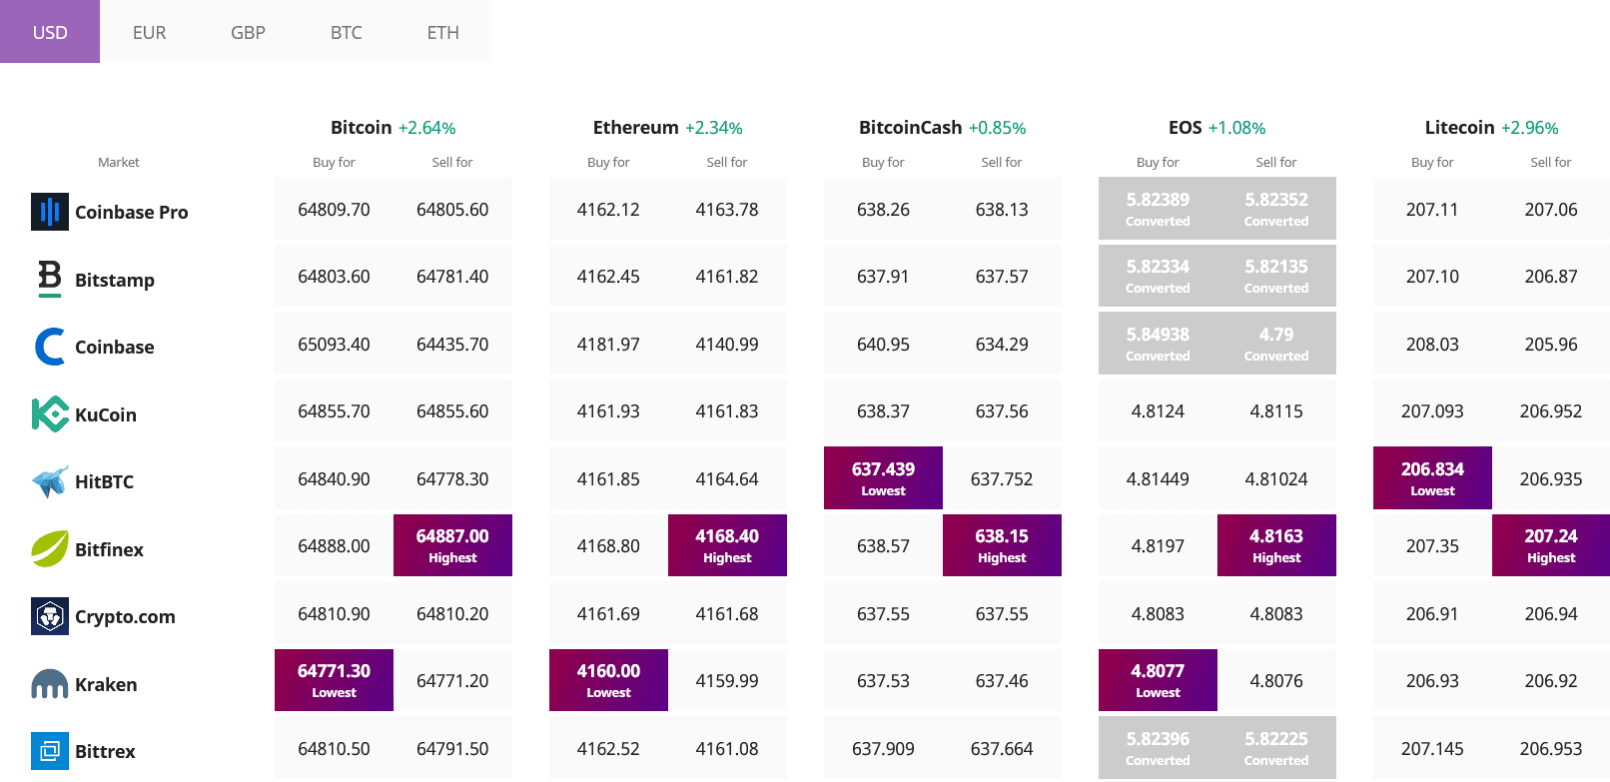
Task: Click the Ethereum column heading
Action: click(x=635, y=127)
